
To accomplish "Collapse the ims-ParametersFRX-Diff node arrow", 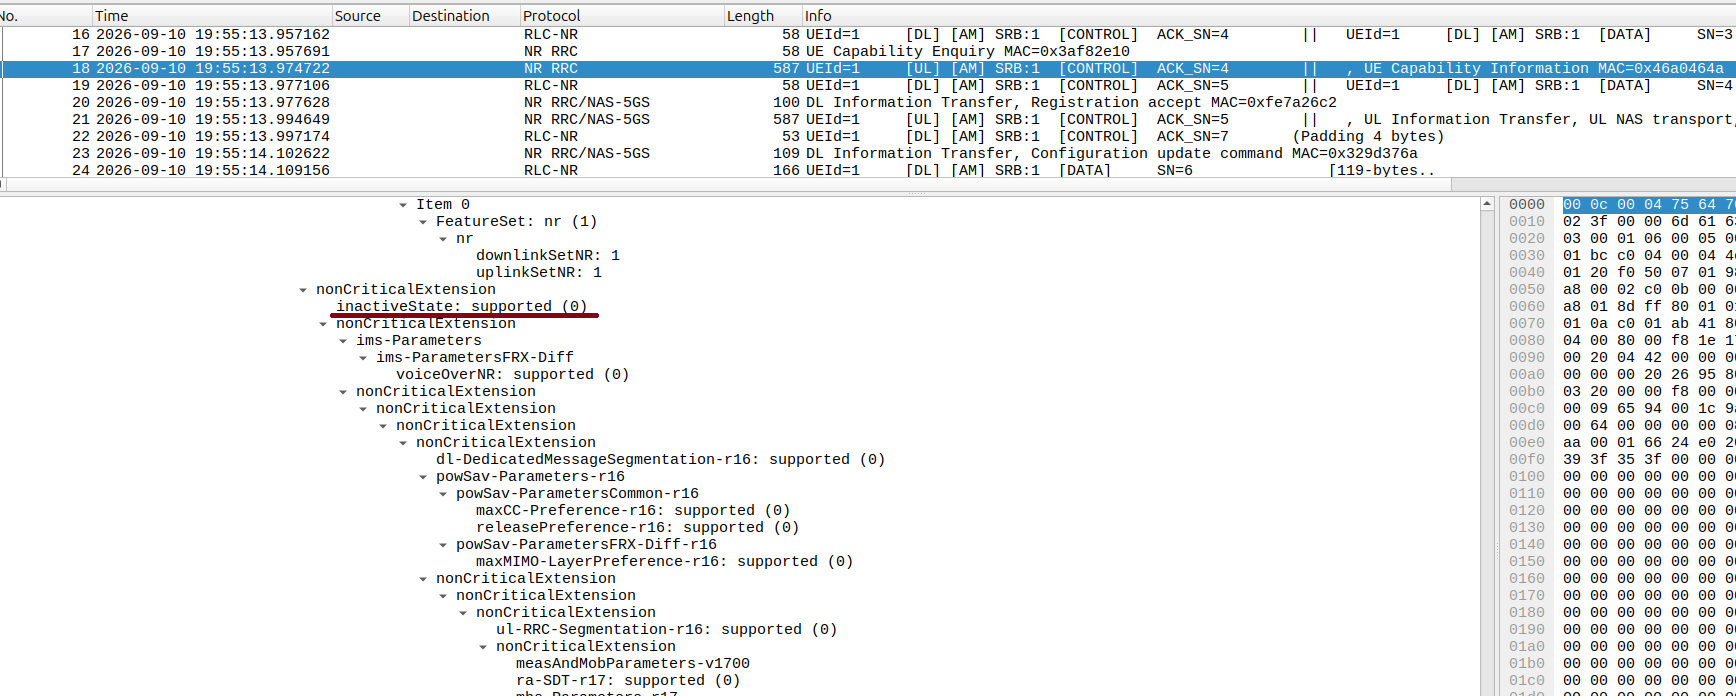I will [x=363, y=358].
